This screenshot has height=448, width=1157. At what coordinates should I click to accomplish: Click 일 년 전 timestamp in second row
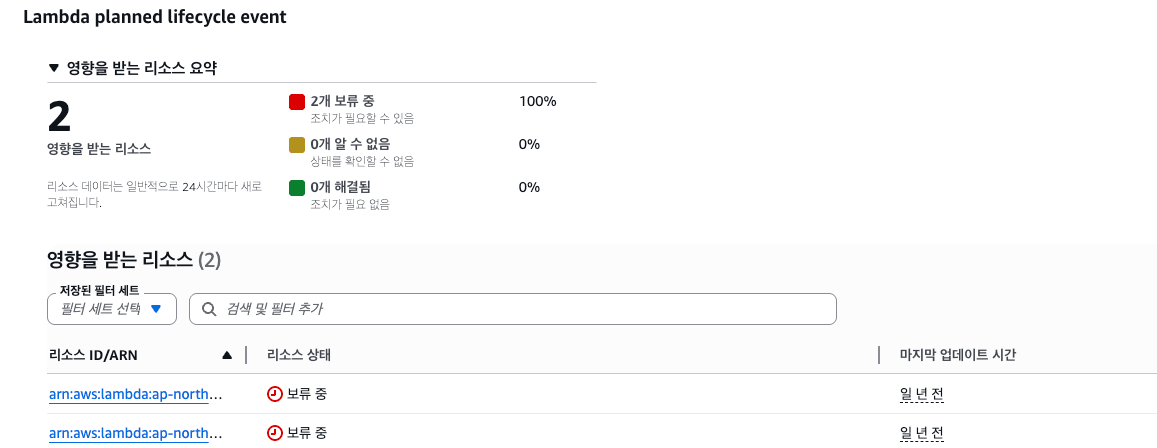(x=922, y=433)
